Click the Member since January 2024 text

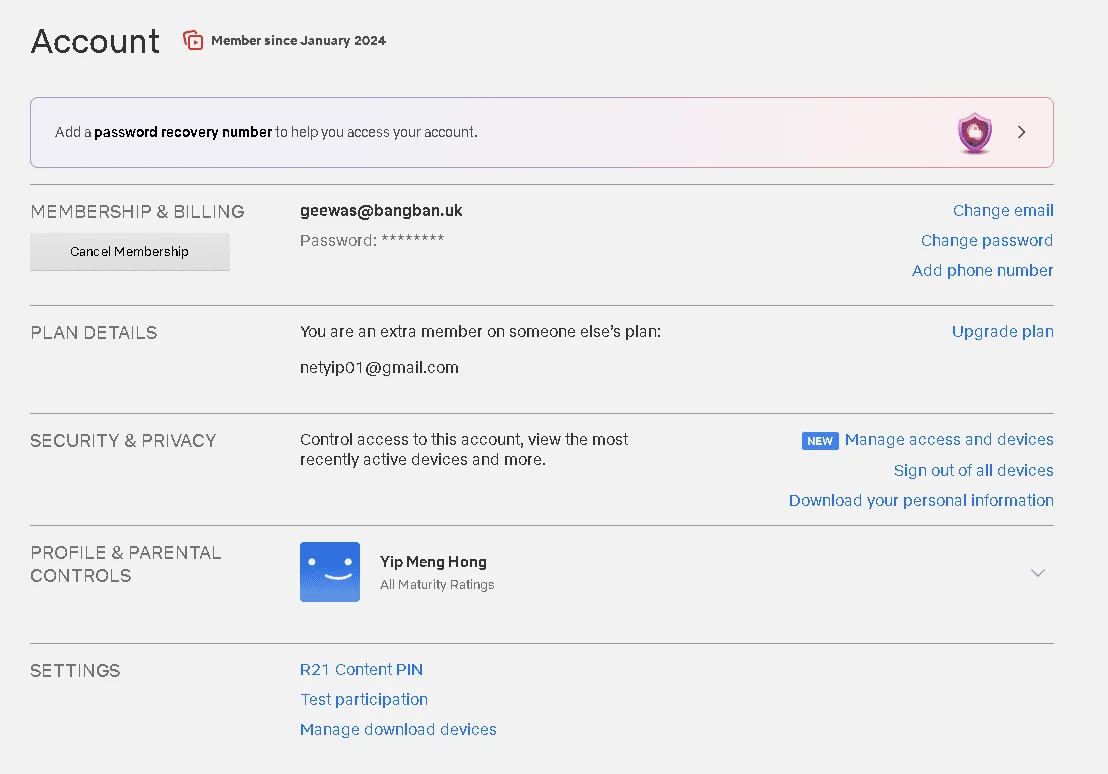point(298,40)
